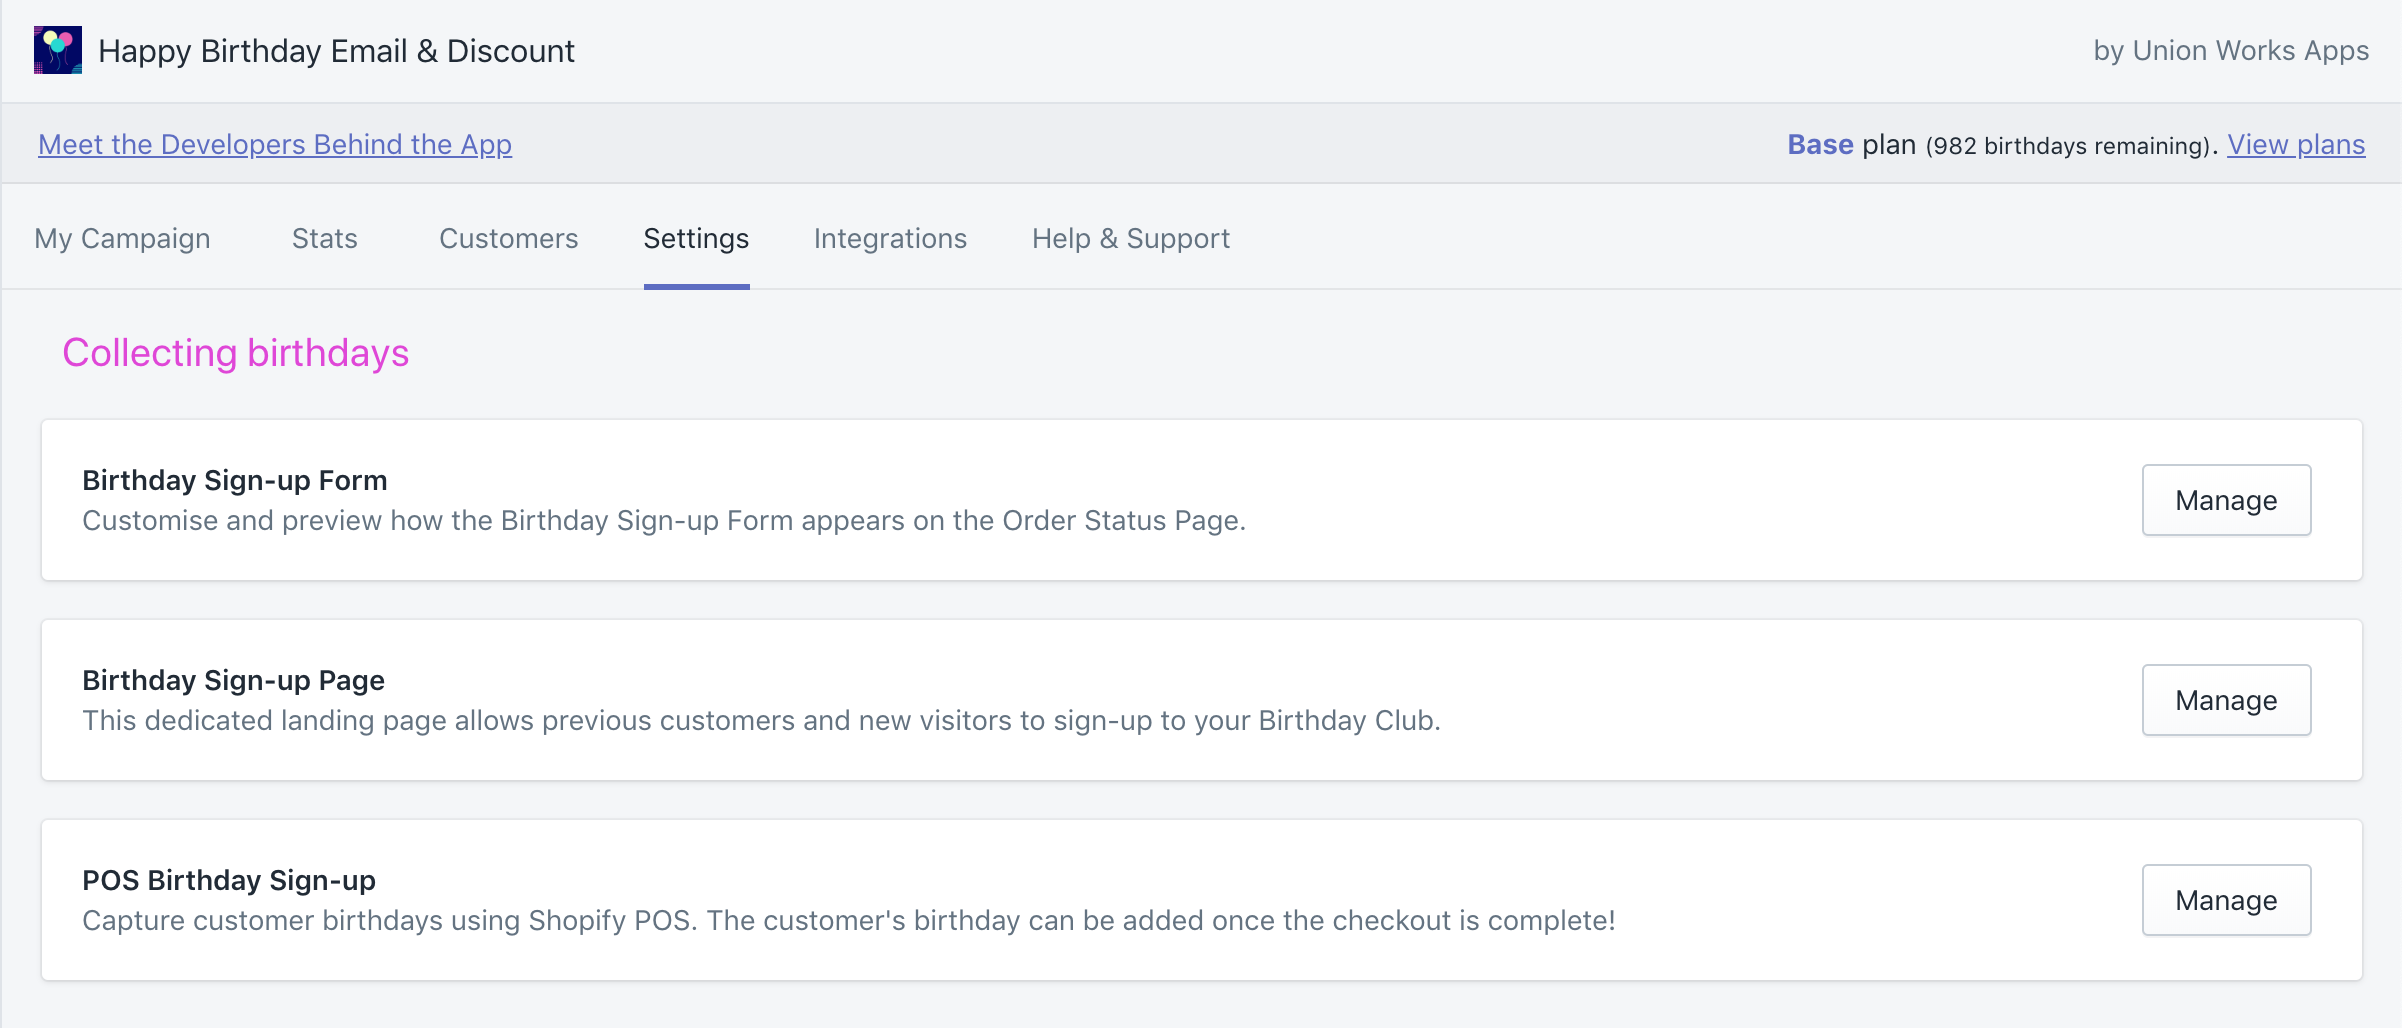Image resolution: width=2402 pixels, height=1028 pixels.
Task: Click the Birthday Sign-up Page heading
Action: [x=233, y=680]
